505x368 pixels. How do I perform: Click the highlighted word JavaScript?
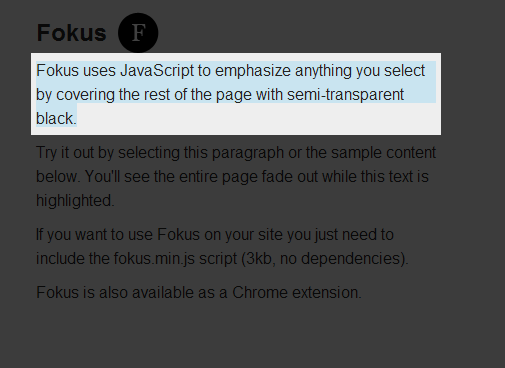point(157,71)
